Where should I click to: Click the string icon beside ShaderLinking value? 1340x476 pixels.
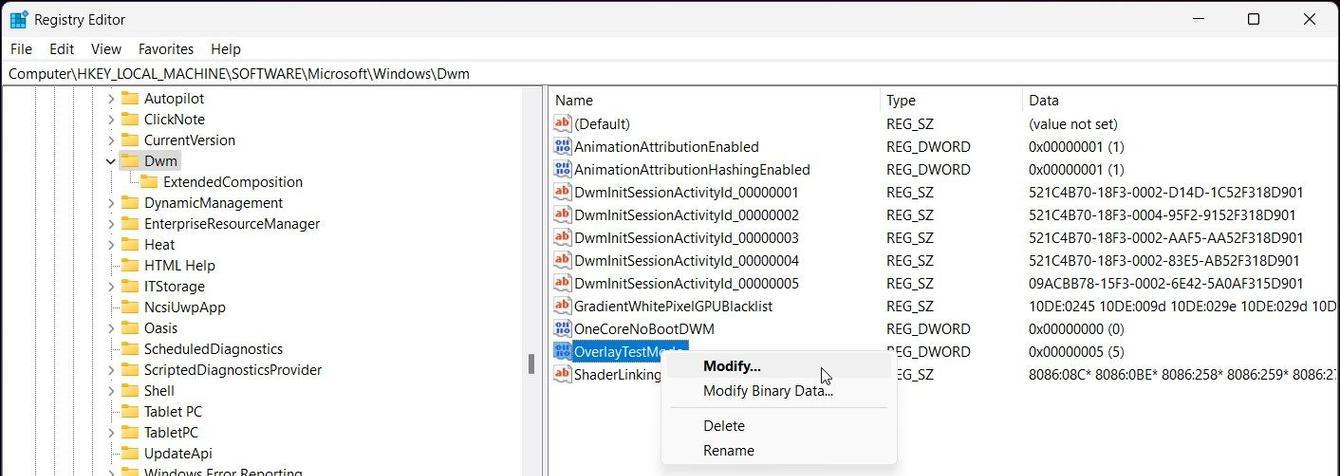tap(562, 375)
